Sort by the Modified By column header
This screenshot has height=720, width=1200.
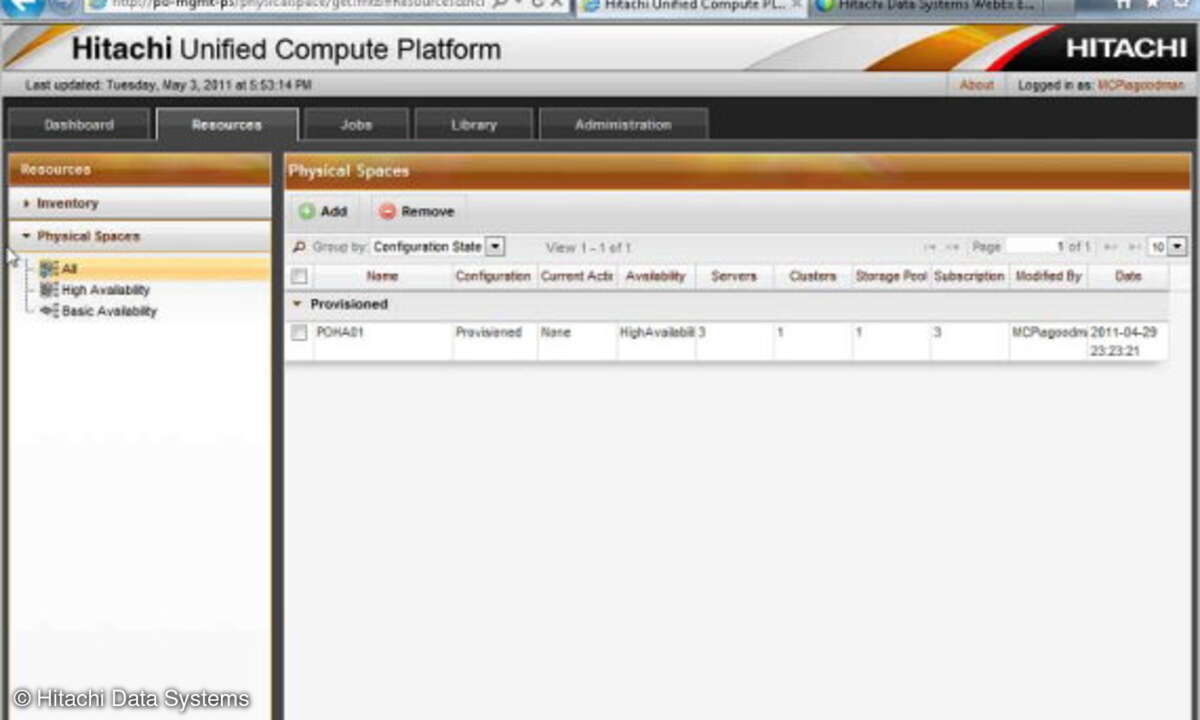[x=1048, y=276]
